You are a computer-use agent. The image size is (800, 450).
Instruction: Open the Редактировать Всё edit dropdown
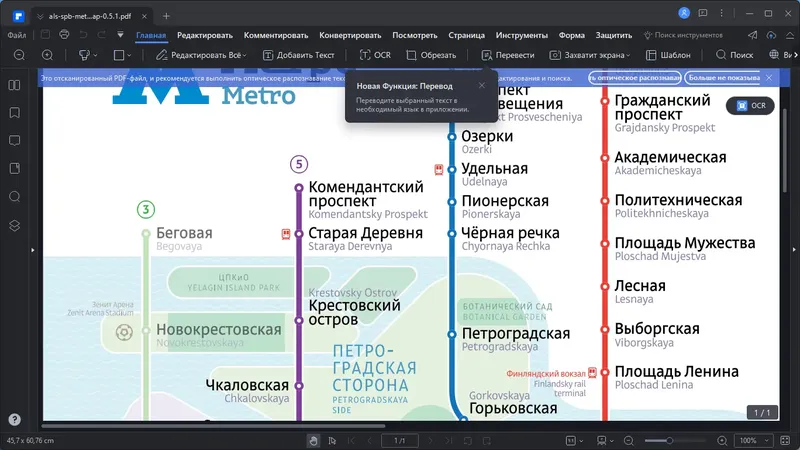(202, 55)
